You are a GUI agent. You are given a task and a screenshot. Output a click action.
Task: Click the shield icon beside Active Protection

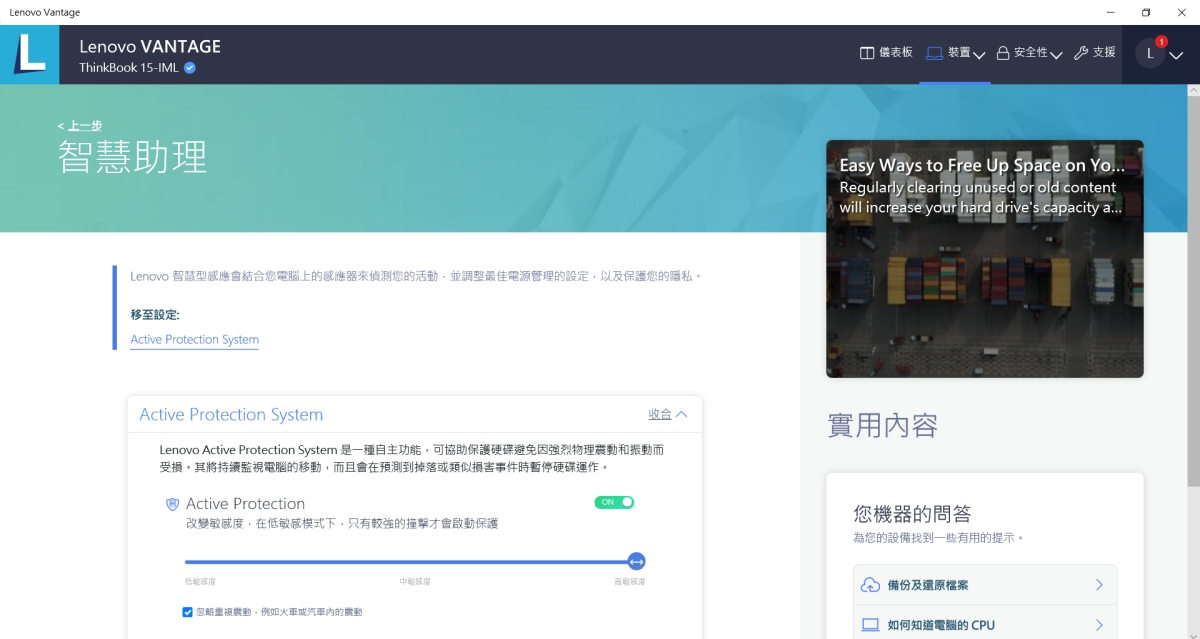point(172,504)
